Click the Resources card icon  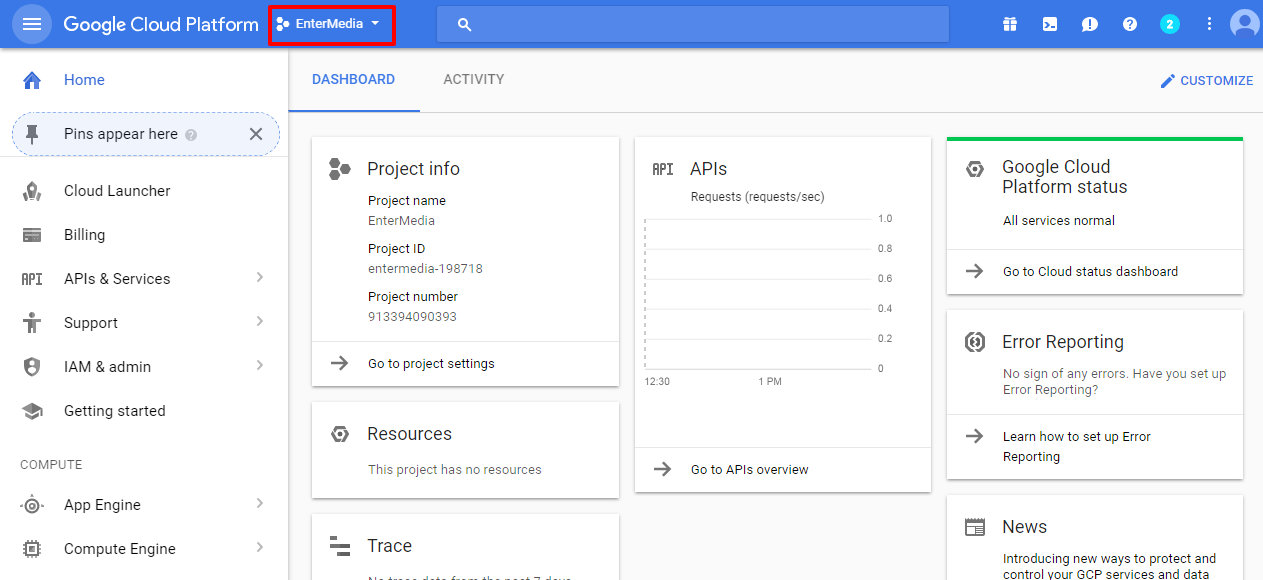click(340, 434)
